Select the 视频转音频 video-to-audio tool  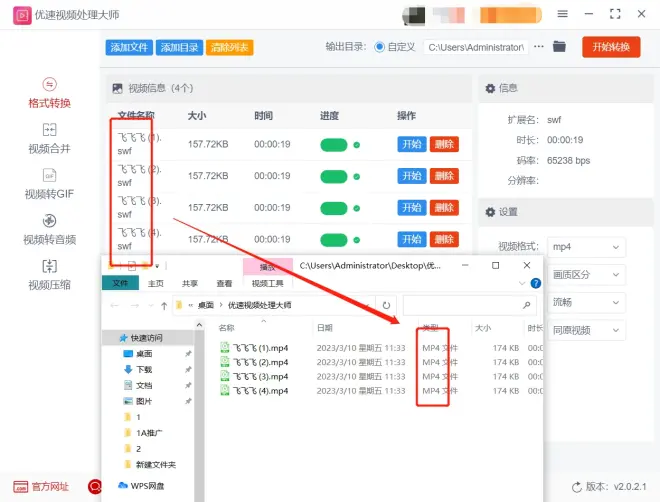pyautogui.click(x=50, y=229)
